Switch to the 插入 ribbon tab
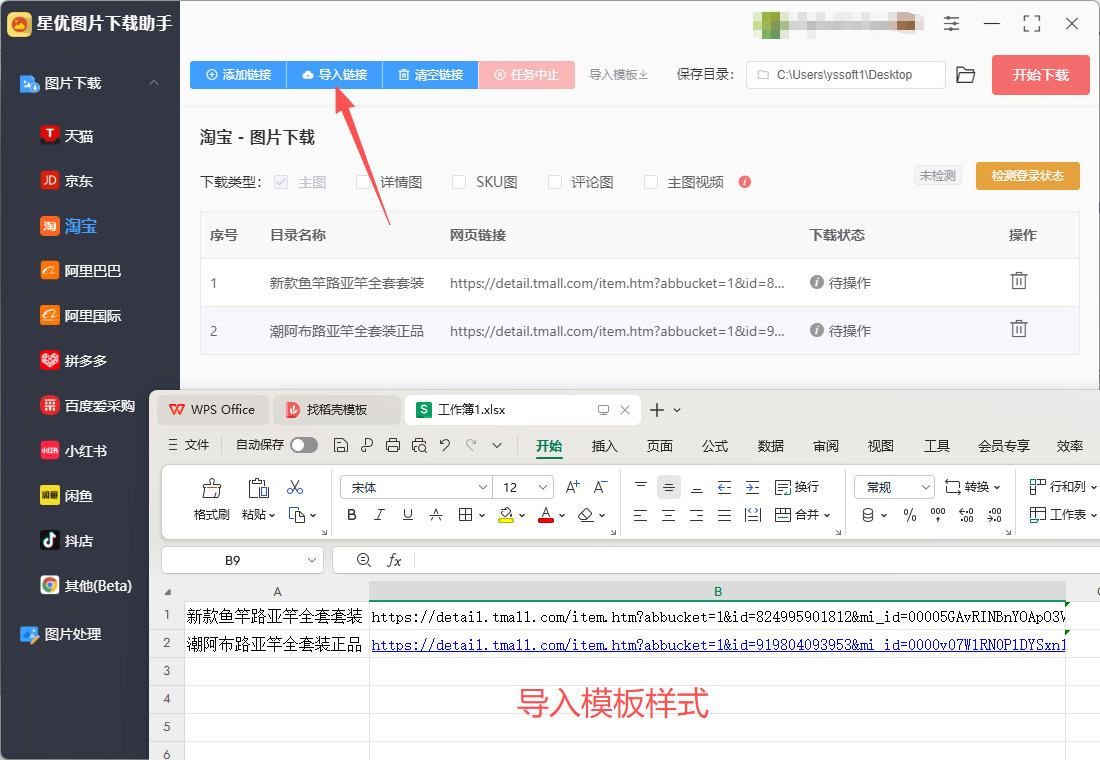The image size is (1100, 760). 604,446
